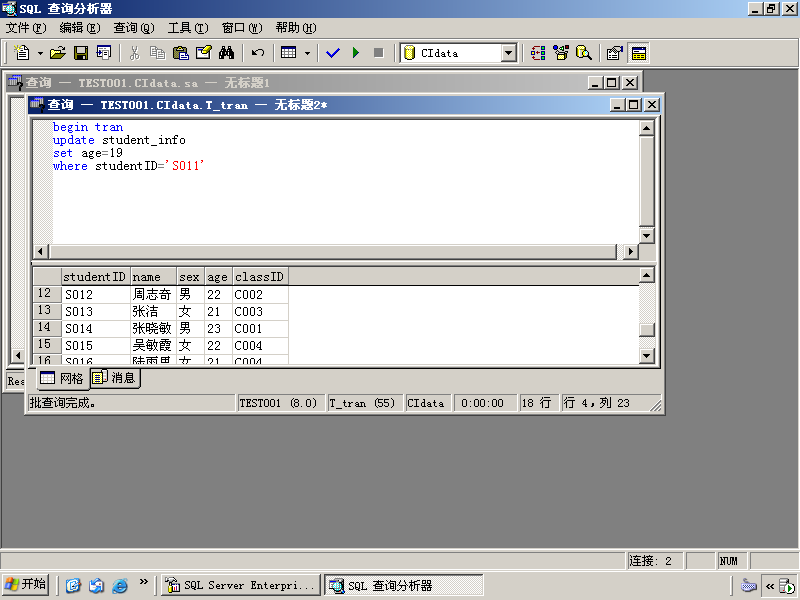Expand the execute mode grid dropdown arrow
800x600 pixels.
tap(307, 53)
